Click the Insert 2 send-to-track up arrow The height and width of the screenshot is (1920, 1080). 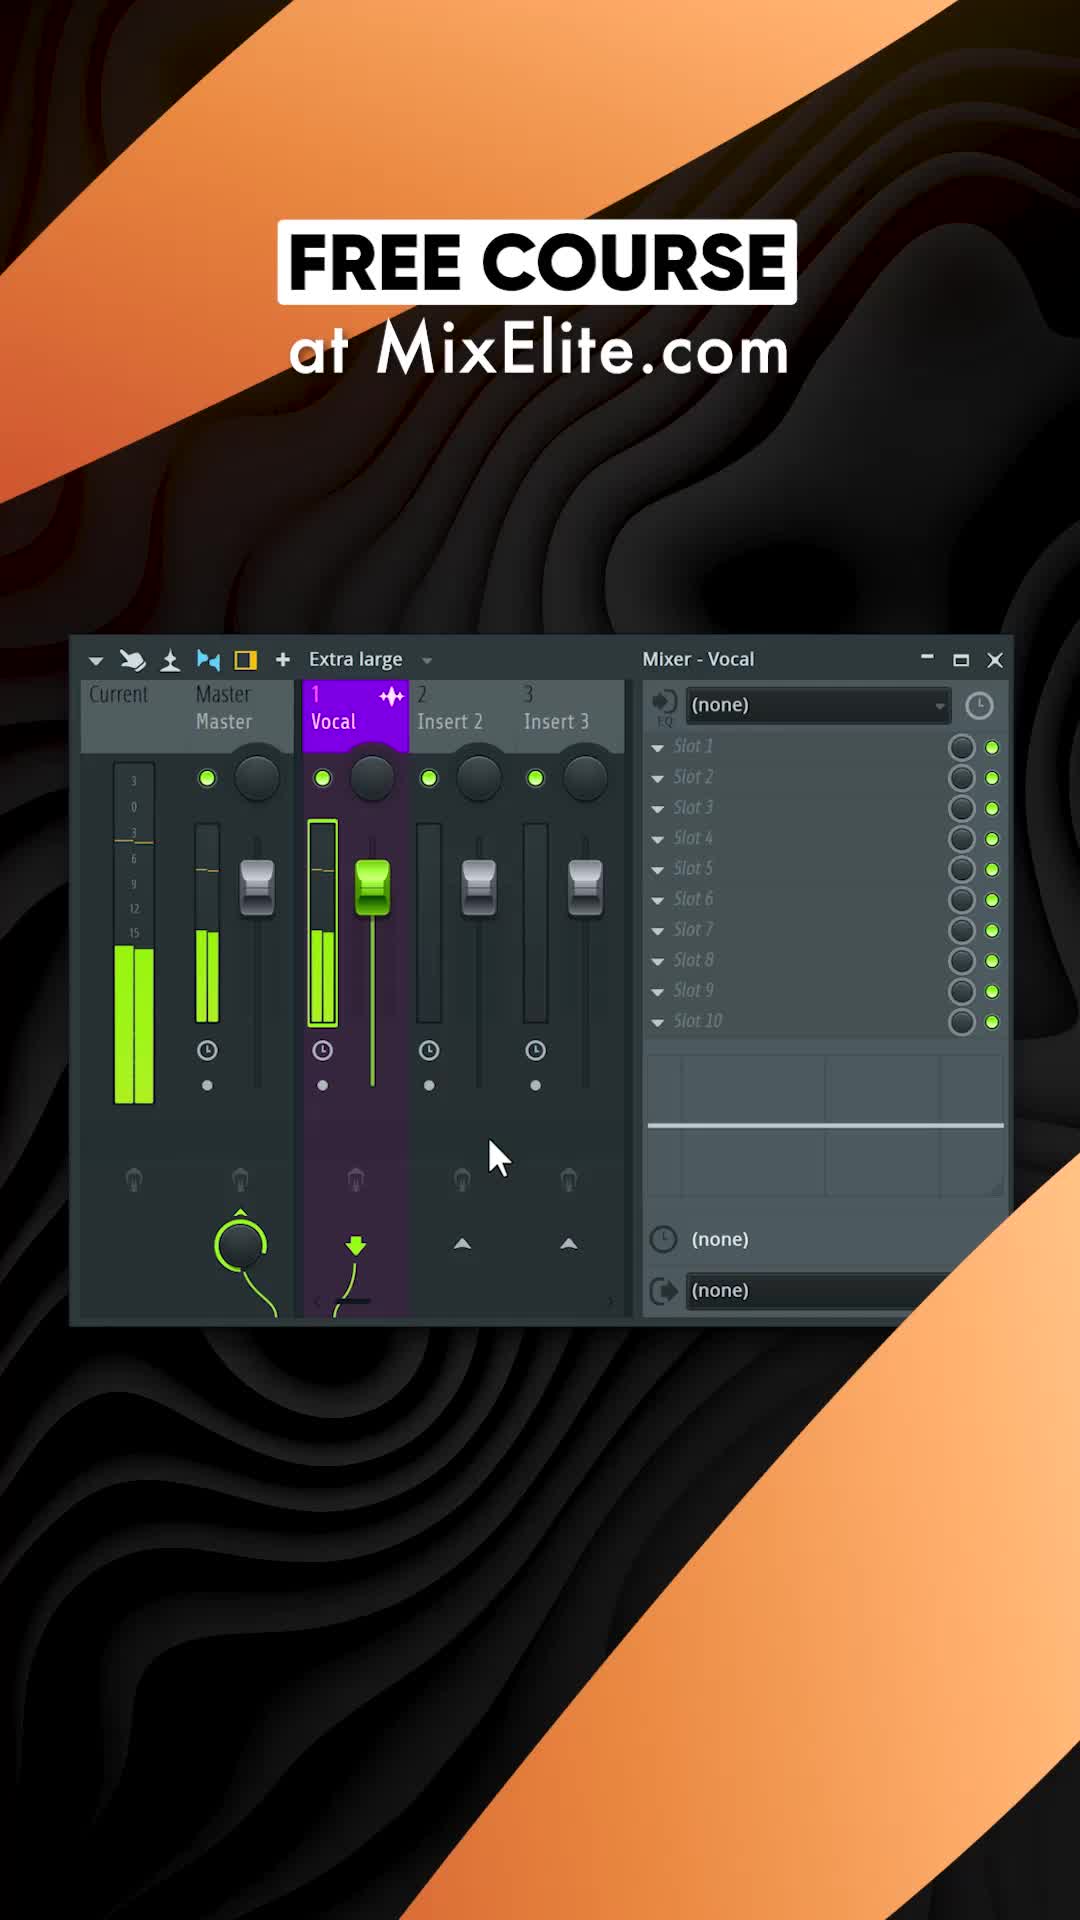[x=462, y=1243]
